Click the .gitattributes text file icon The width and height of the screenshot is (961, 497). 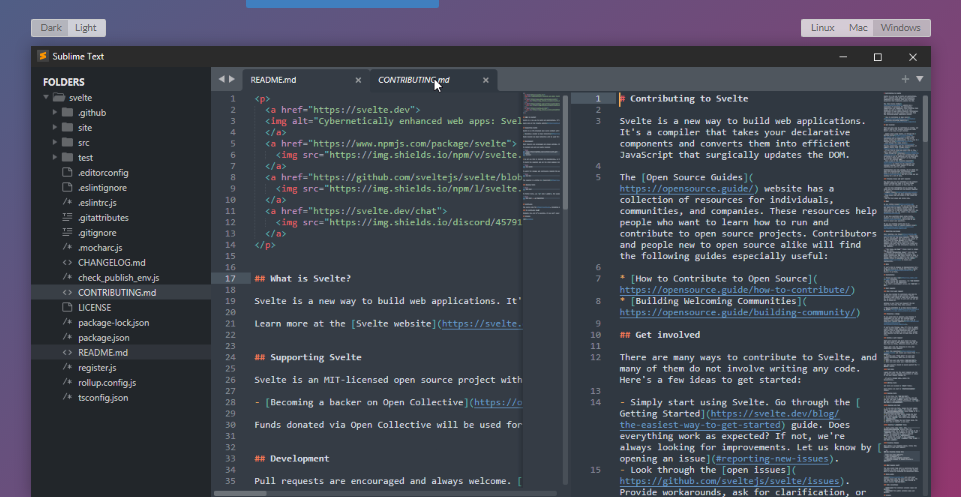click(67, 218)
